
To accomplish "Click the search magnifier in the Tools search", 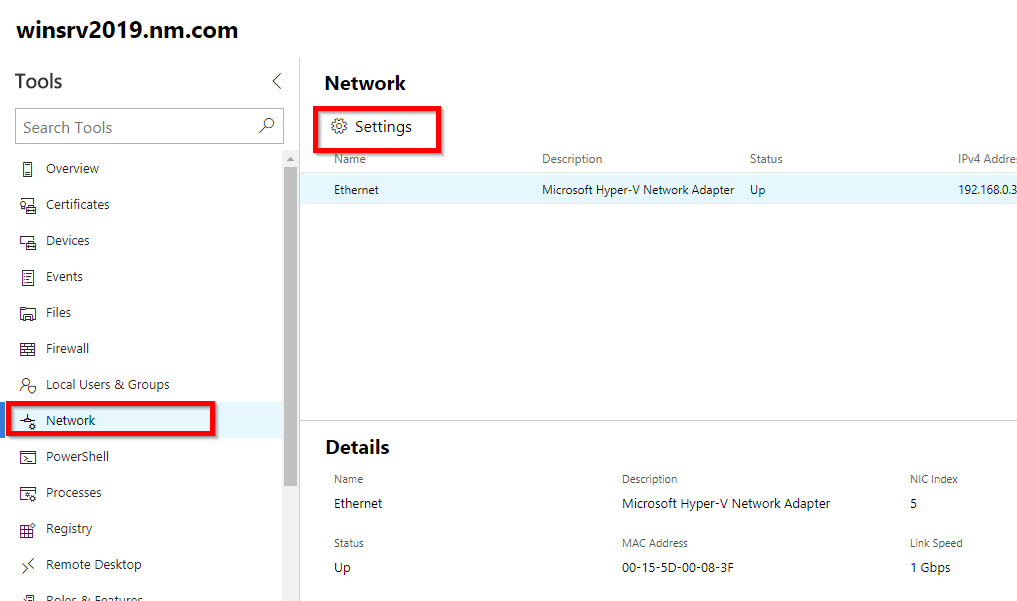I will point(266,126).
